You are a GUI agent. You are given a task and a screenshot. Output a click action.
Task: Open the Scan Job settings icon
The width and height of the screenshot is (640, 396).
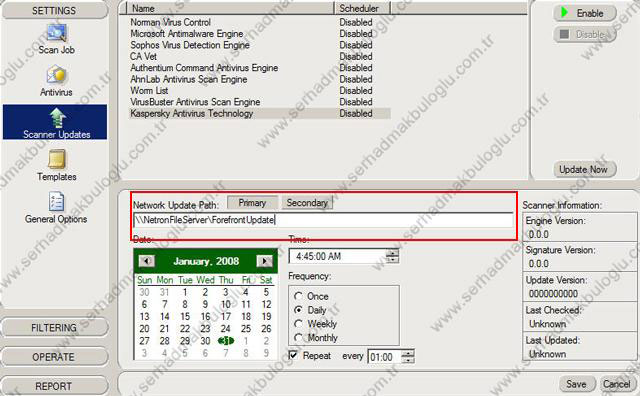(x=56, y=39)
